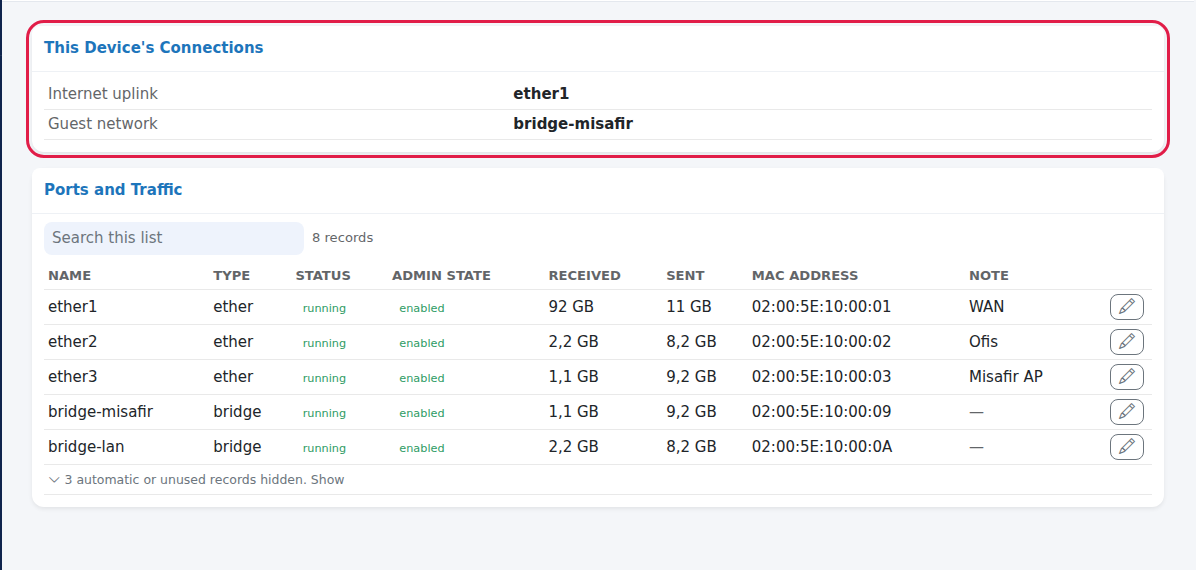Click the NOTE column header

tap(989, 275)
